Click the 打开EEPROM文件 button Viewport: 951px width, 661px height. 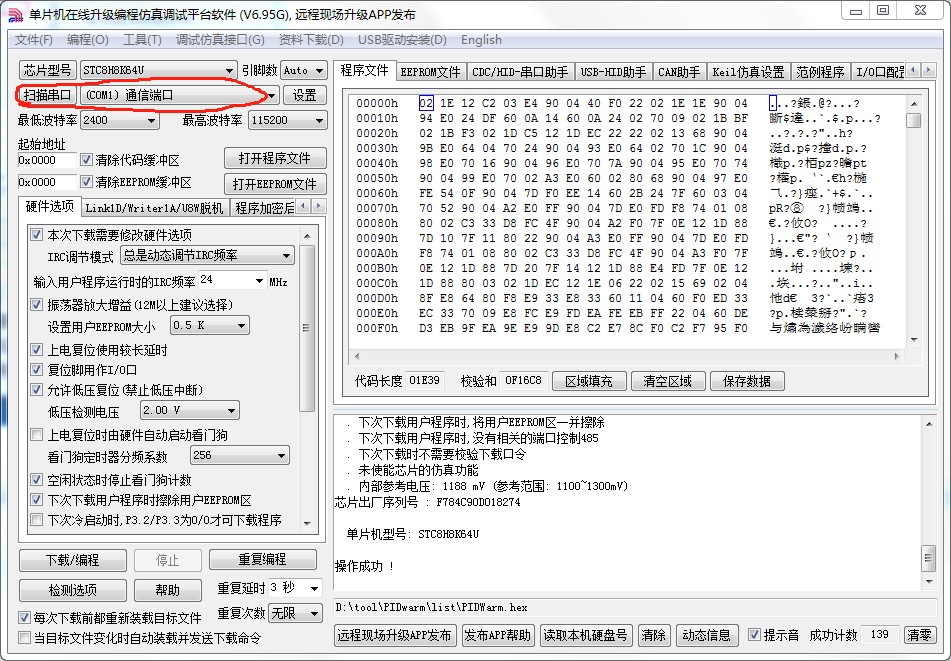click(275, 184)
